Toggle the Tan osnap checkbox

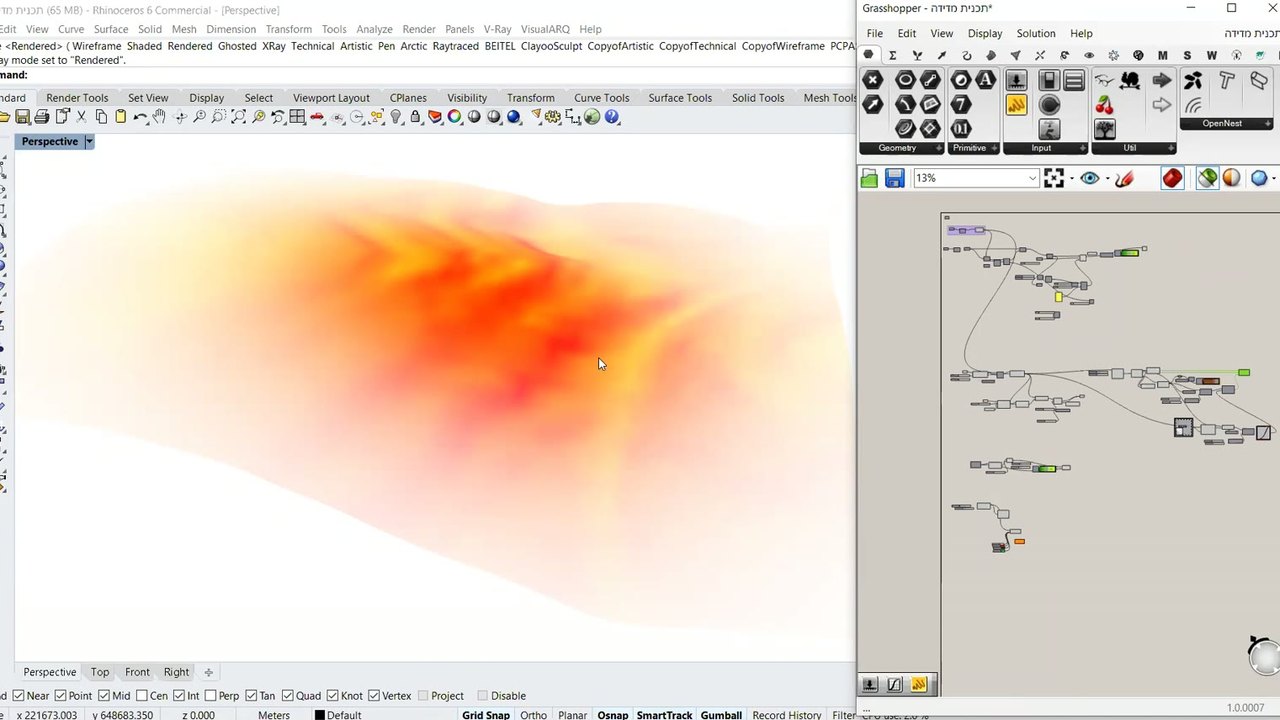[x=251, y=696]
